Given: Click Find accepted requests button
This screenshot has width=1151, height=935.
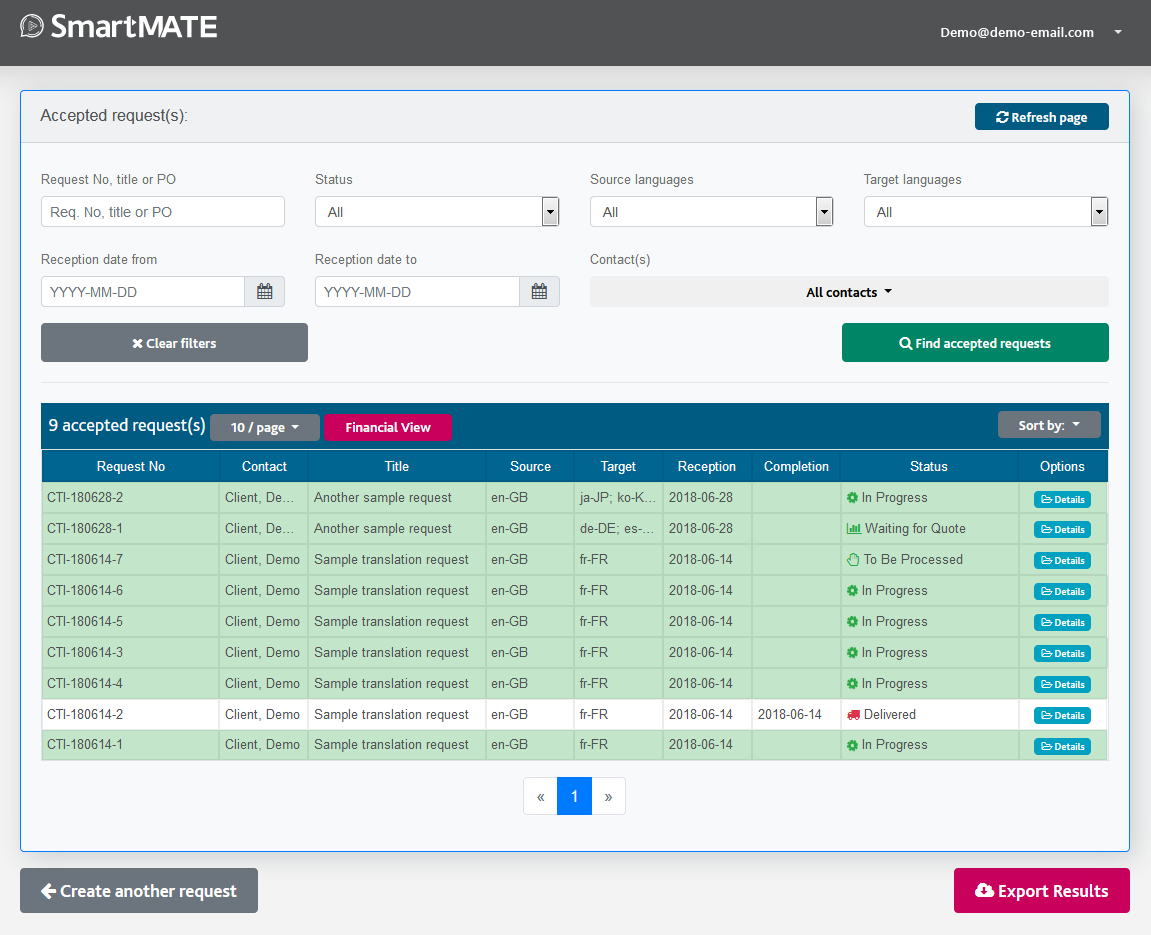Looking at the screenshot, I should 975,343.
